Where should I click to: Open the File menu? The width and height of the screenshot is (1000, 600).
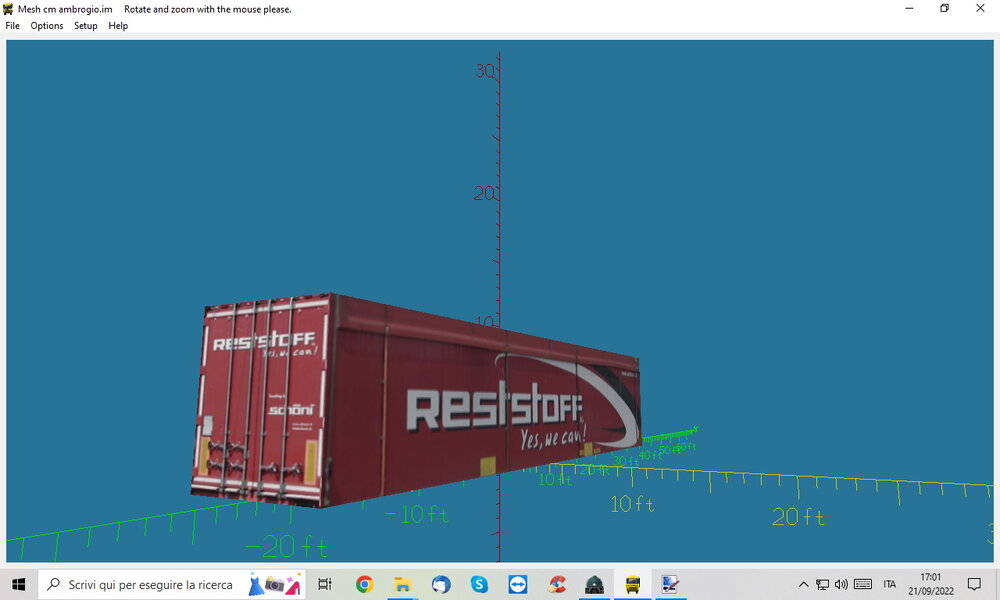click(13, 26)
